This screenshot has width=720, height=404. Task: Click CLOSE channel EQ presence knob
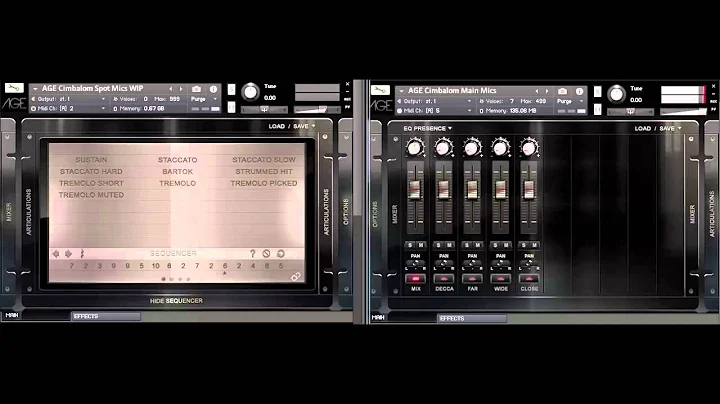pos(529,148)
